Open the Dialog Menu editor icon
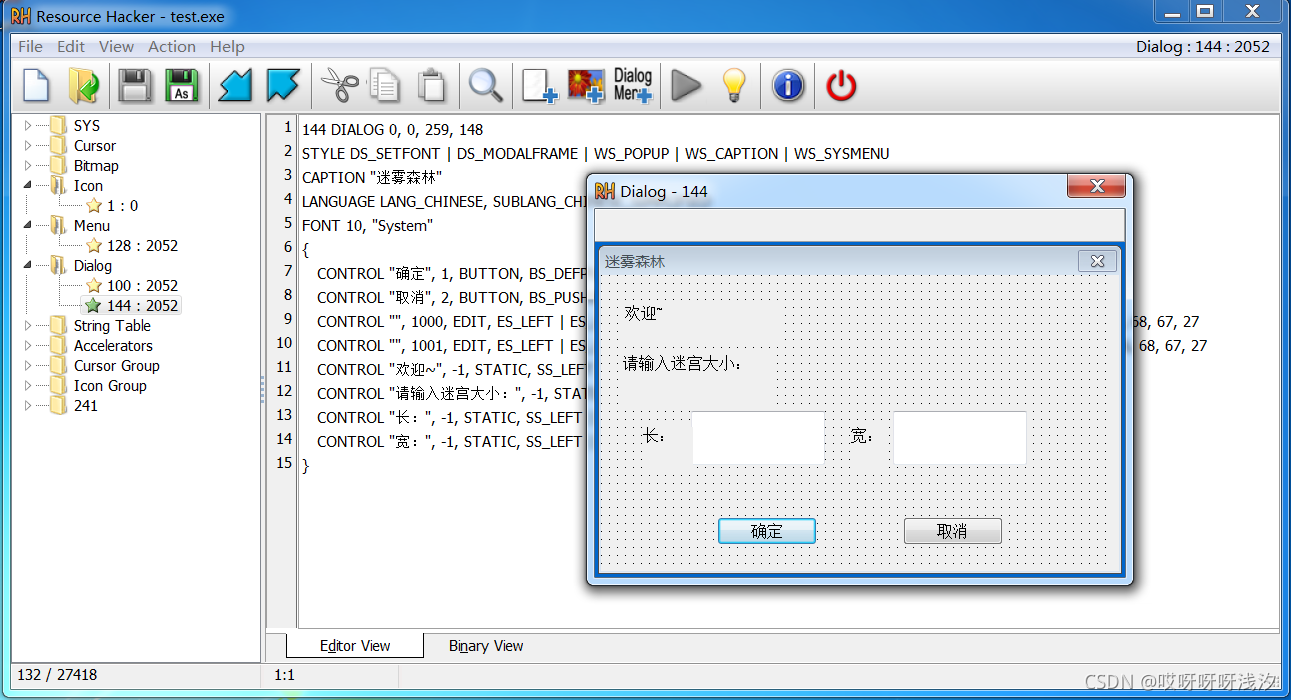This screenshot has height=700, width=1291. (x=630, y=85)
